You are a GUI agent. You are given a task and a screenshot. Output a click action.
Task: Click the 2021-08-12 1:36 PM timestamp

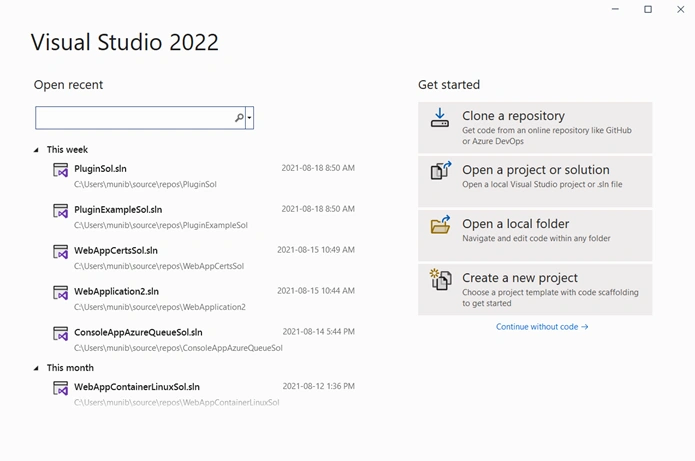click(319, 386)
